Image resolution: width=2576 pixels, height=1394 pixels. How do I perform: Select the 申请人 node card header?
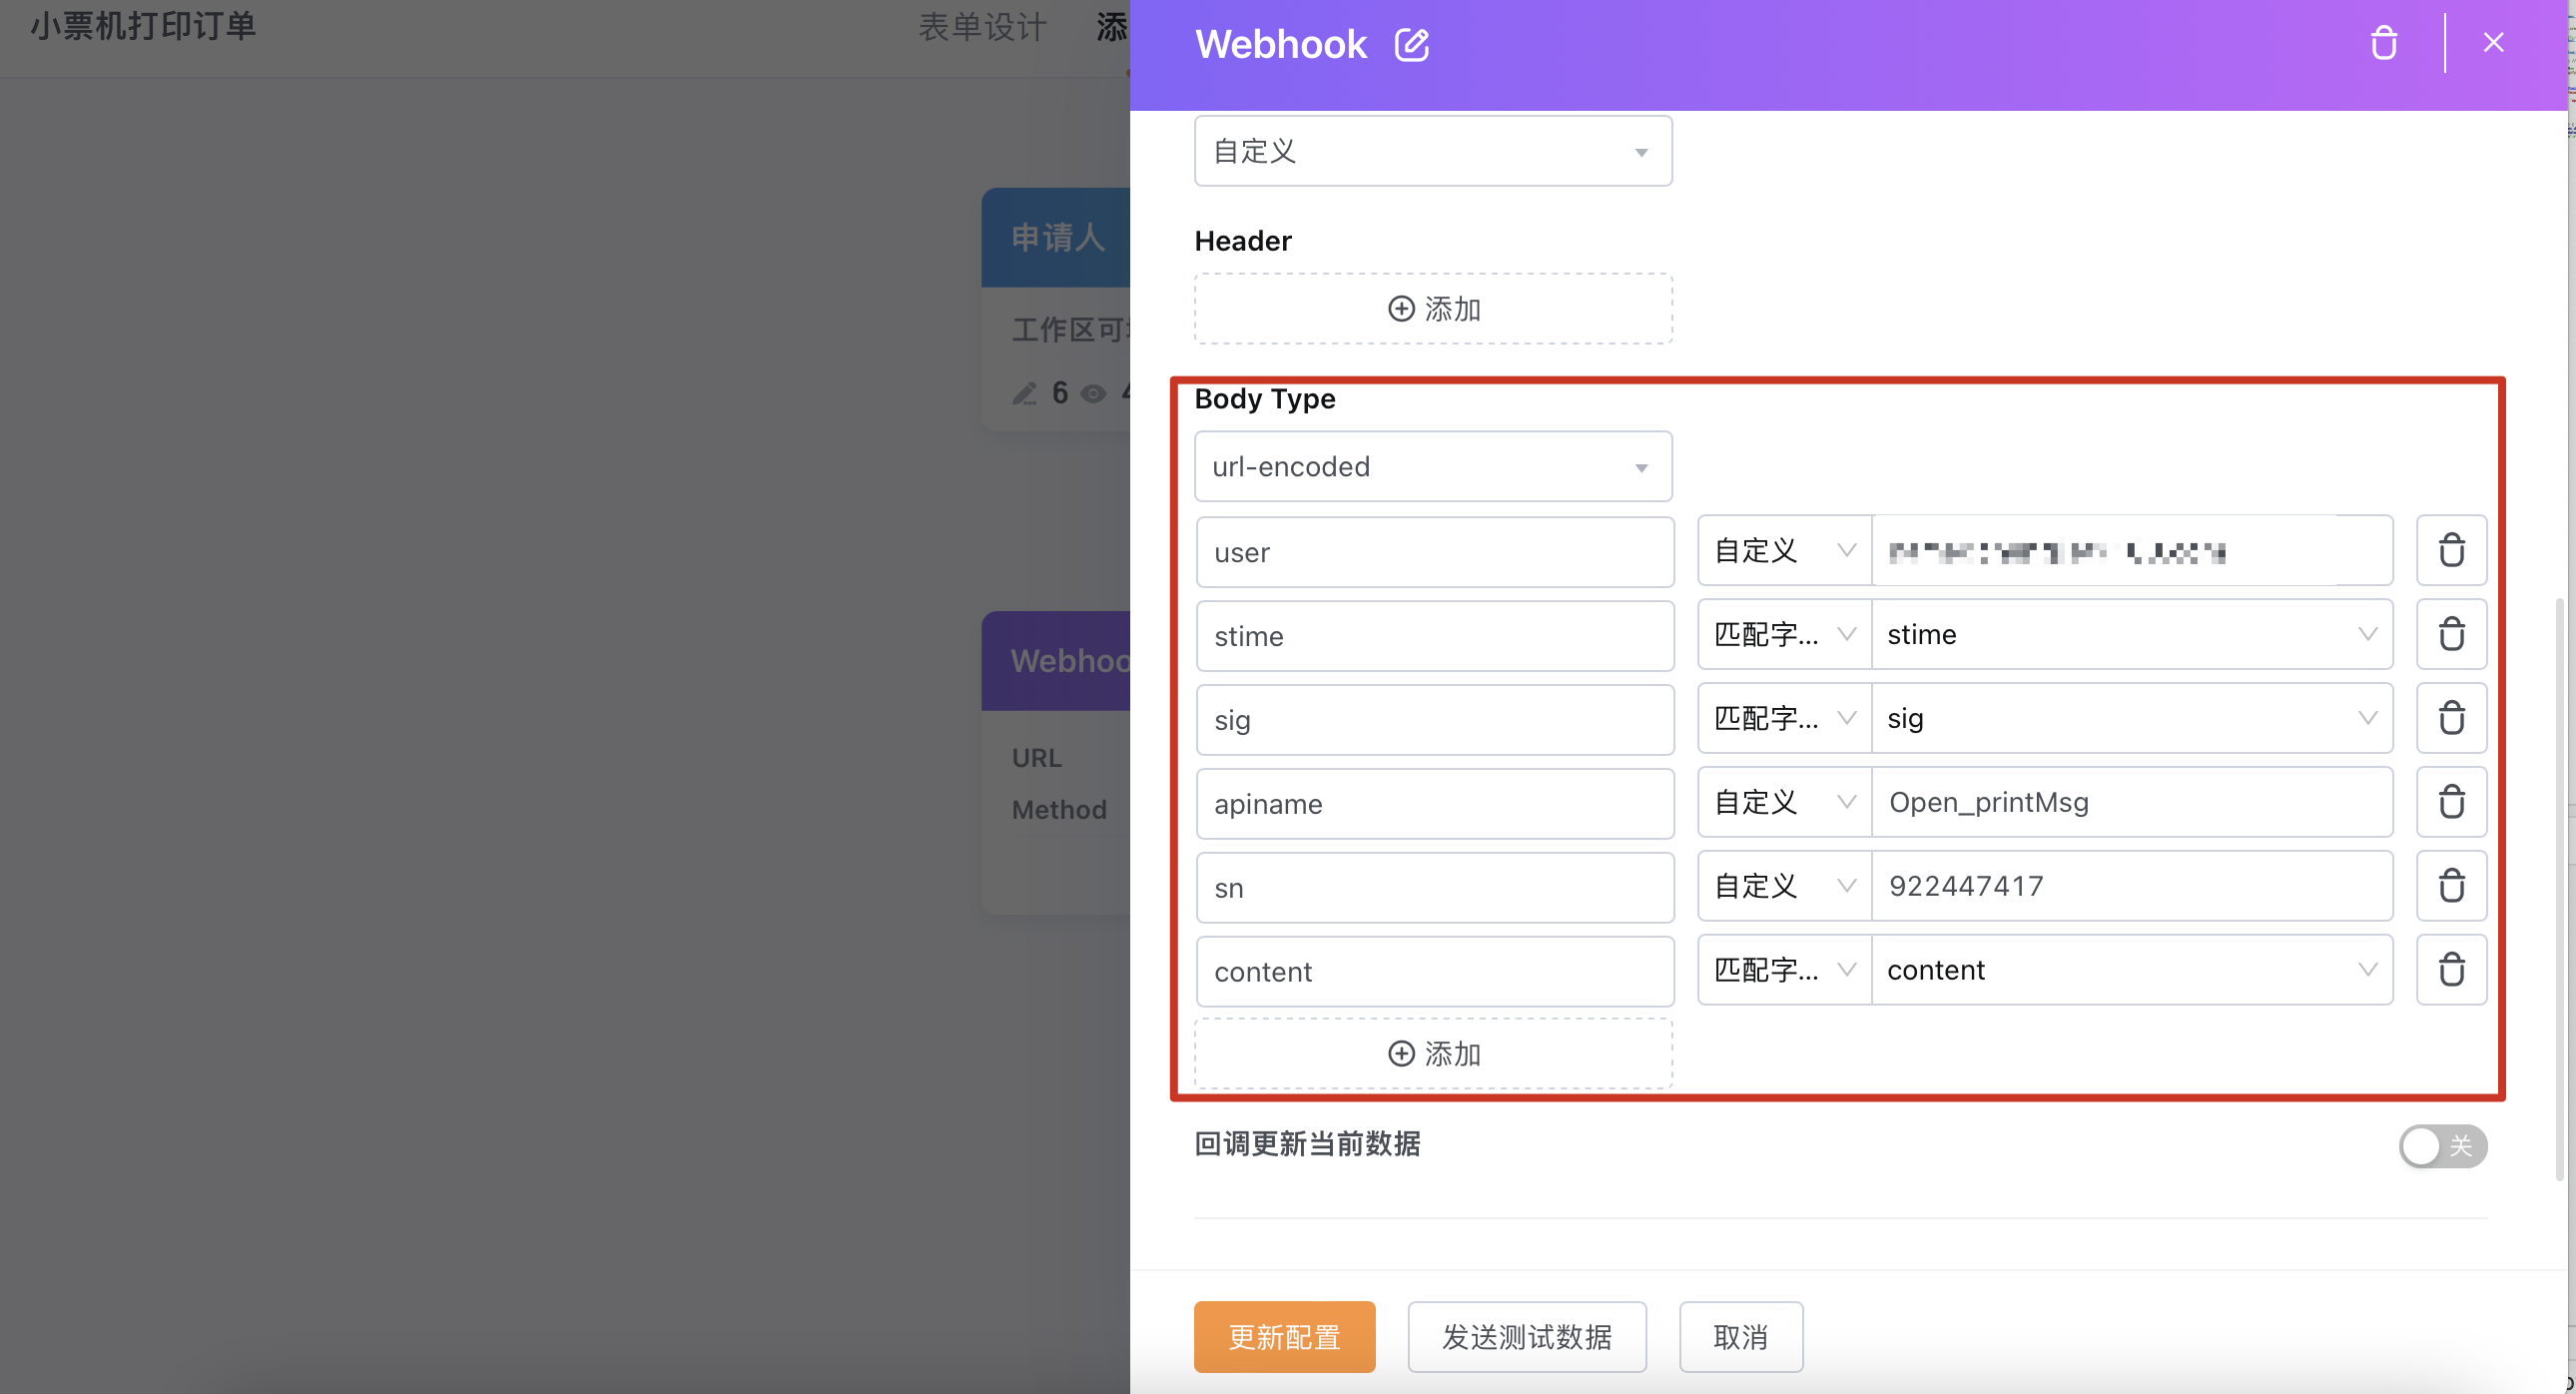[1056, 238]
